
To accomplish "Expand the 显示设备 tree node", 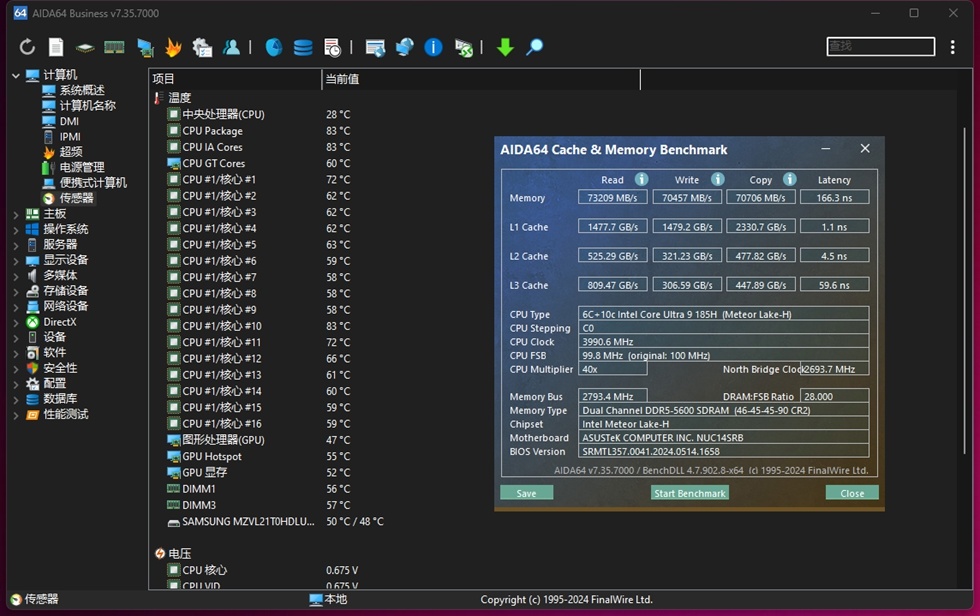I will coord(16,261).
